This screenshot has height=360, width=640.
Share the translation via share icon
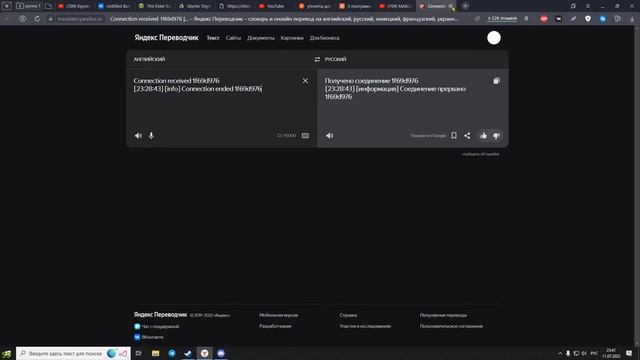pyautogui.click(x=467, y=136)
